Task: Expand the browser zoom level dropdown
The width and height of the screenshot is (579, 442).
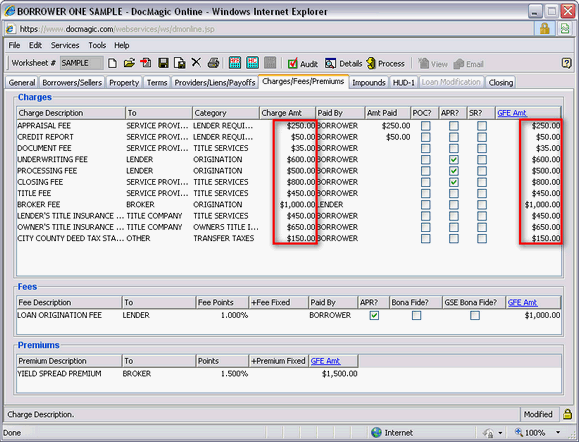Action: pos(558,432)
